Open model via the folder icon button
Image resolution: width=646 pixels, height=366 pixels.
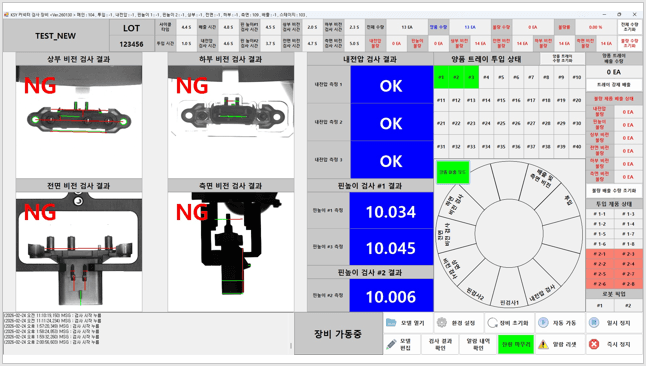[391, 323]
